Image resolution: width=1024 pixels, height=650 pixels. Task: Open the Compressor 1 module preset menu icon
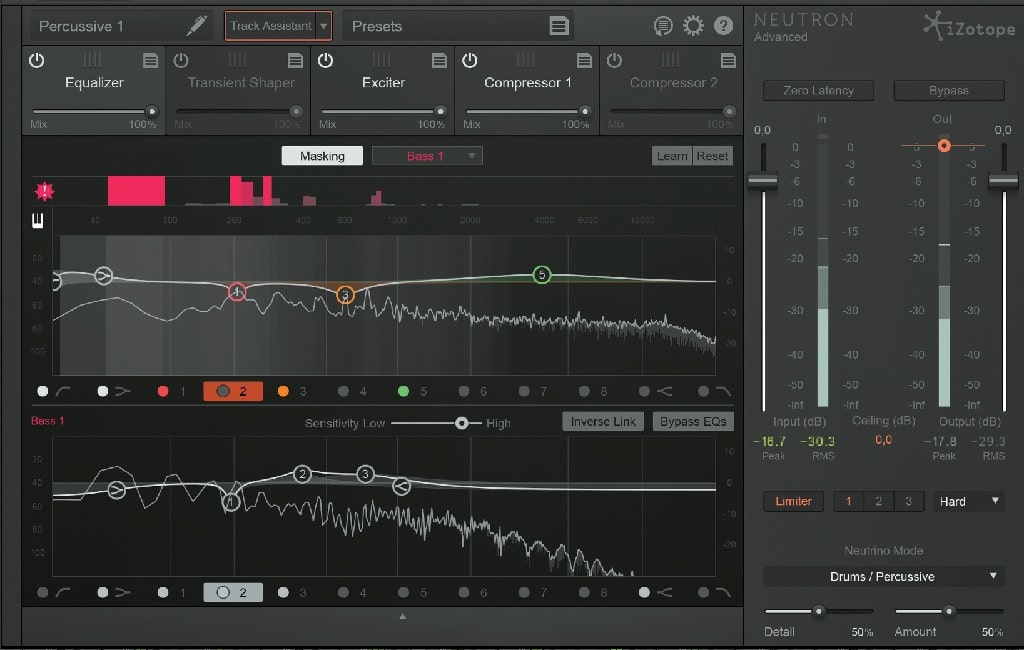tap(584, 61)
